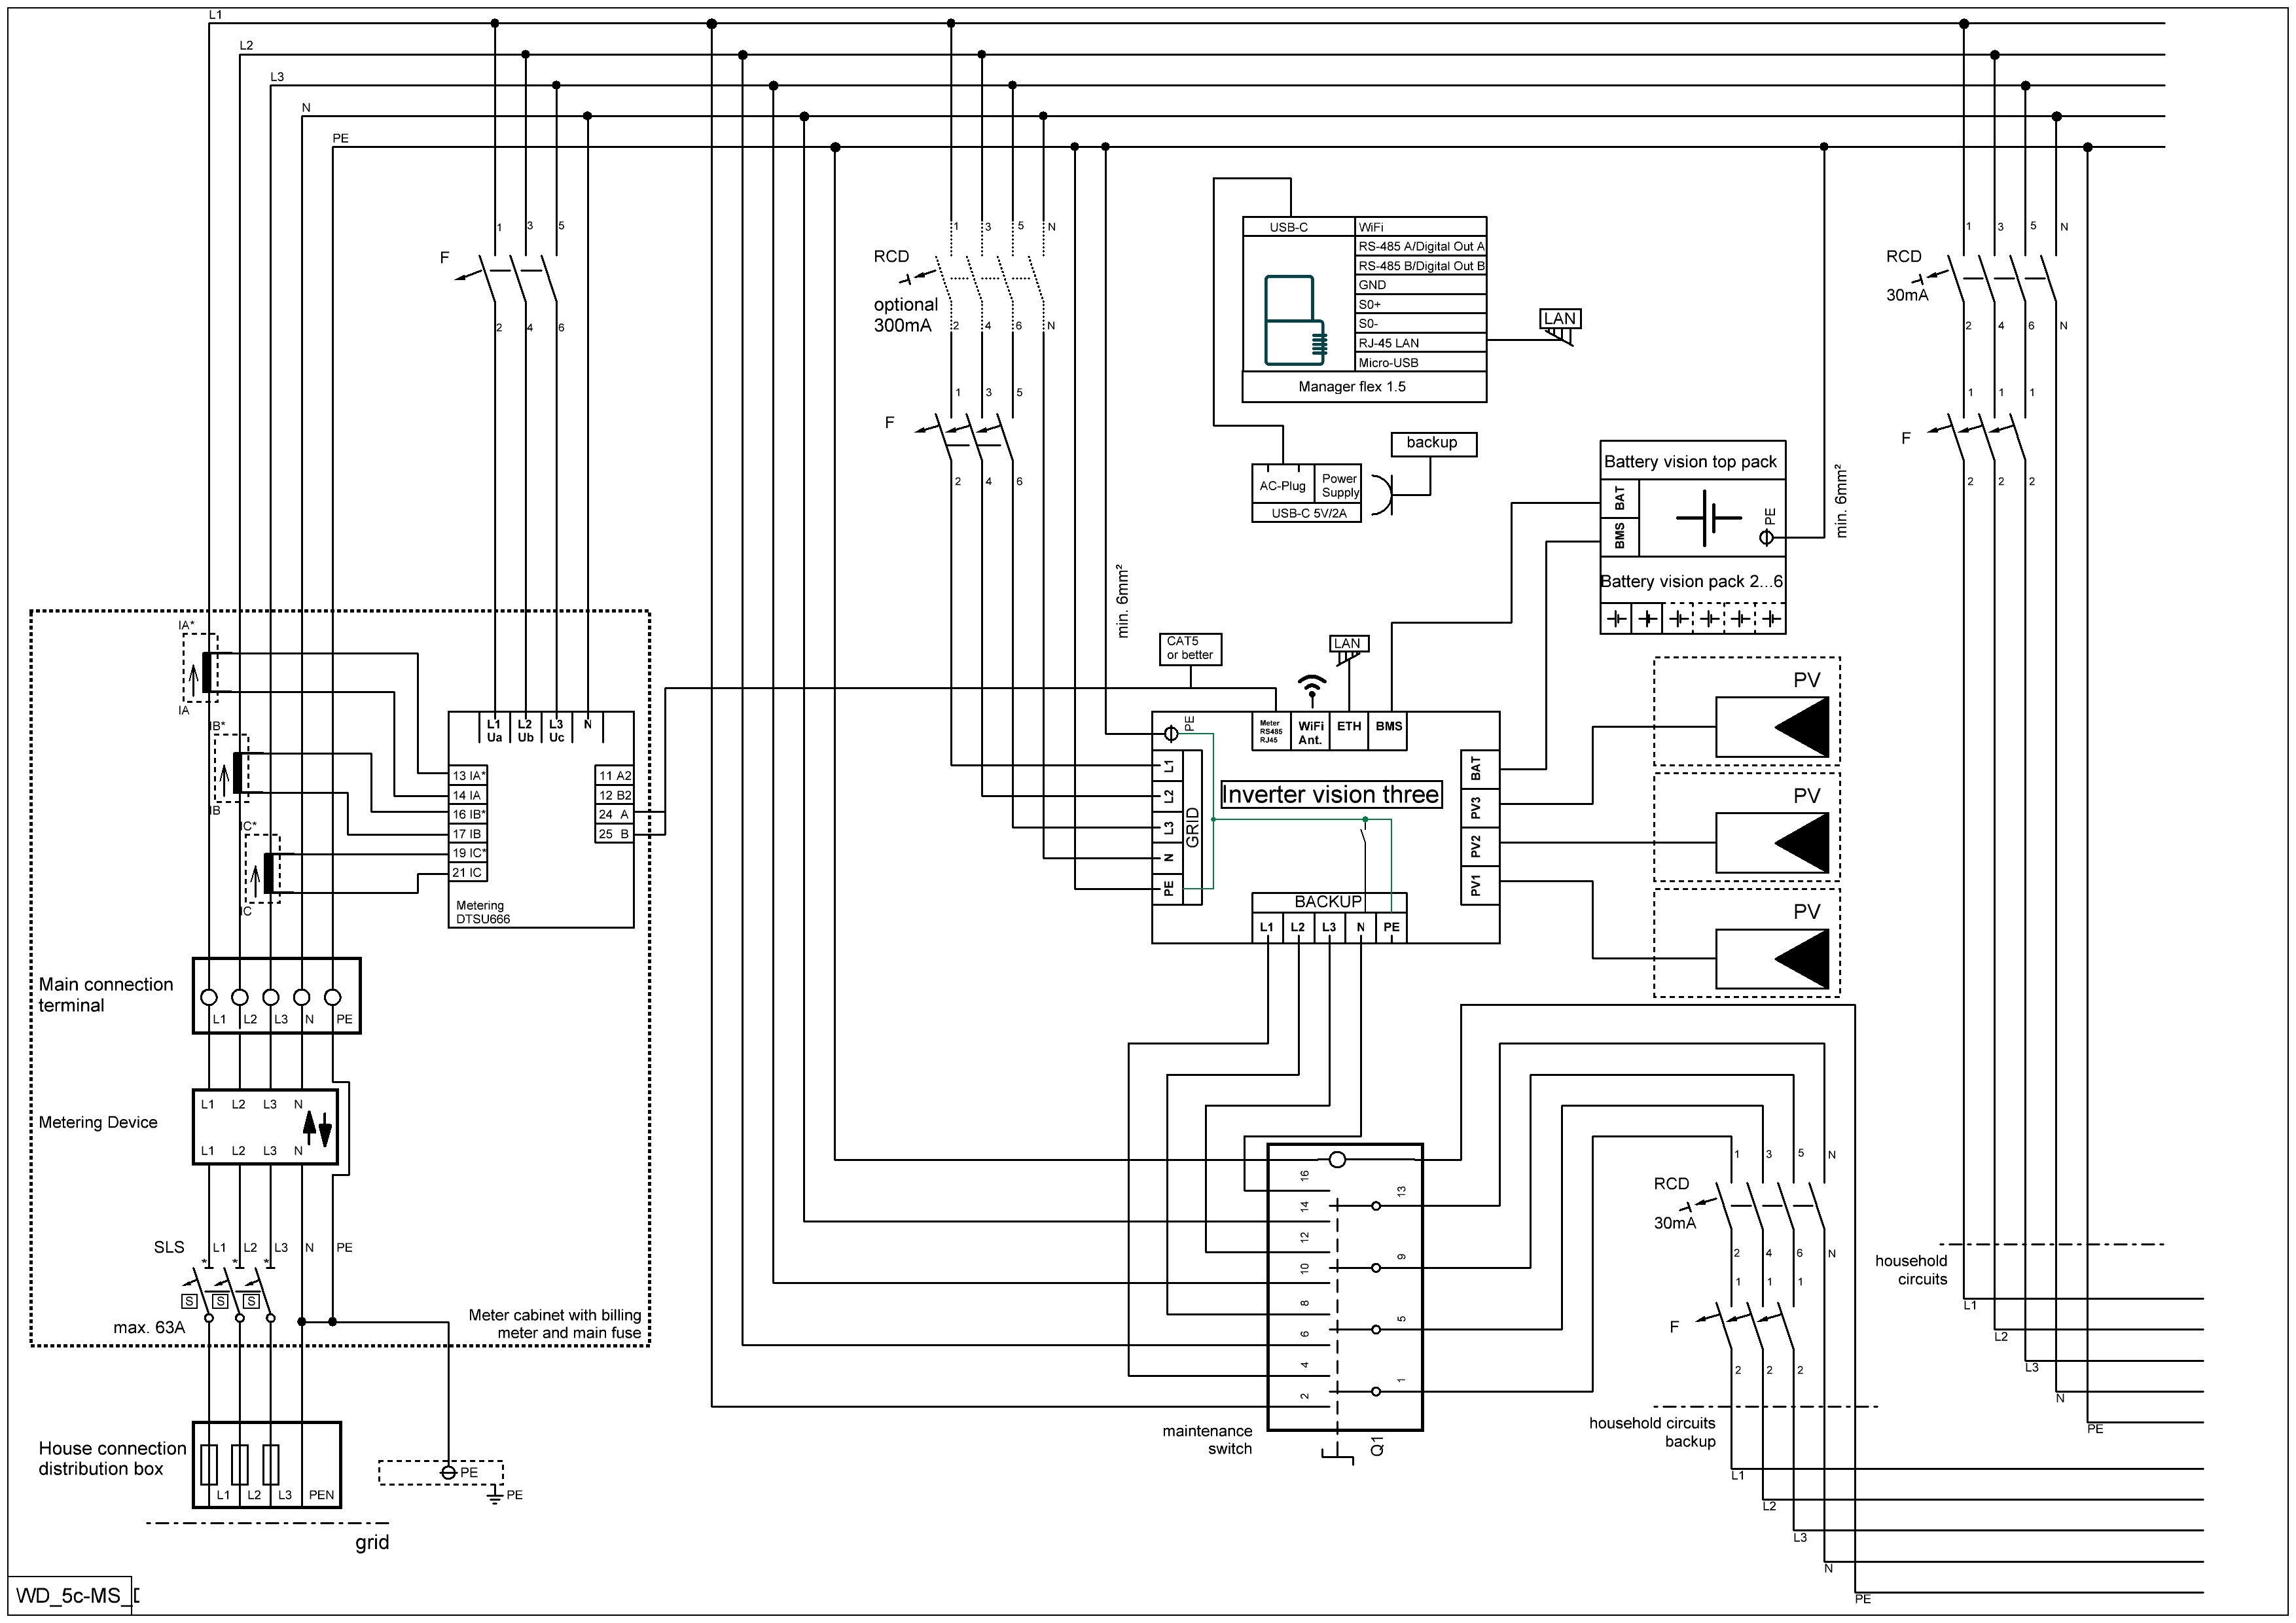The height and width of the screenshot is (1623, 2296).
Task: Click the 'Inverter vision three' title
Action: tap(1331, 795)
